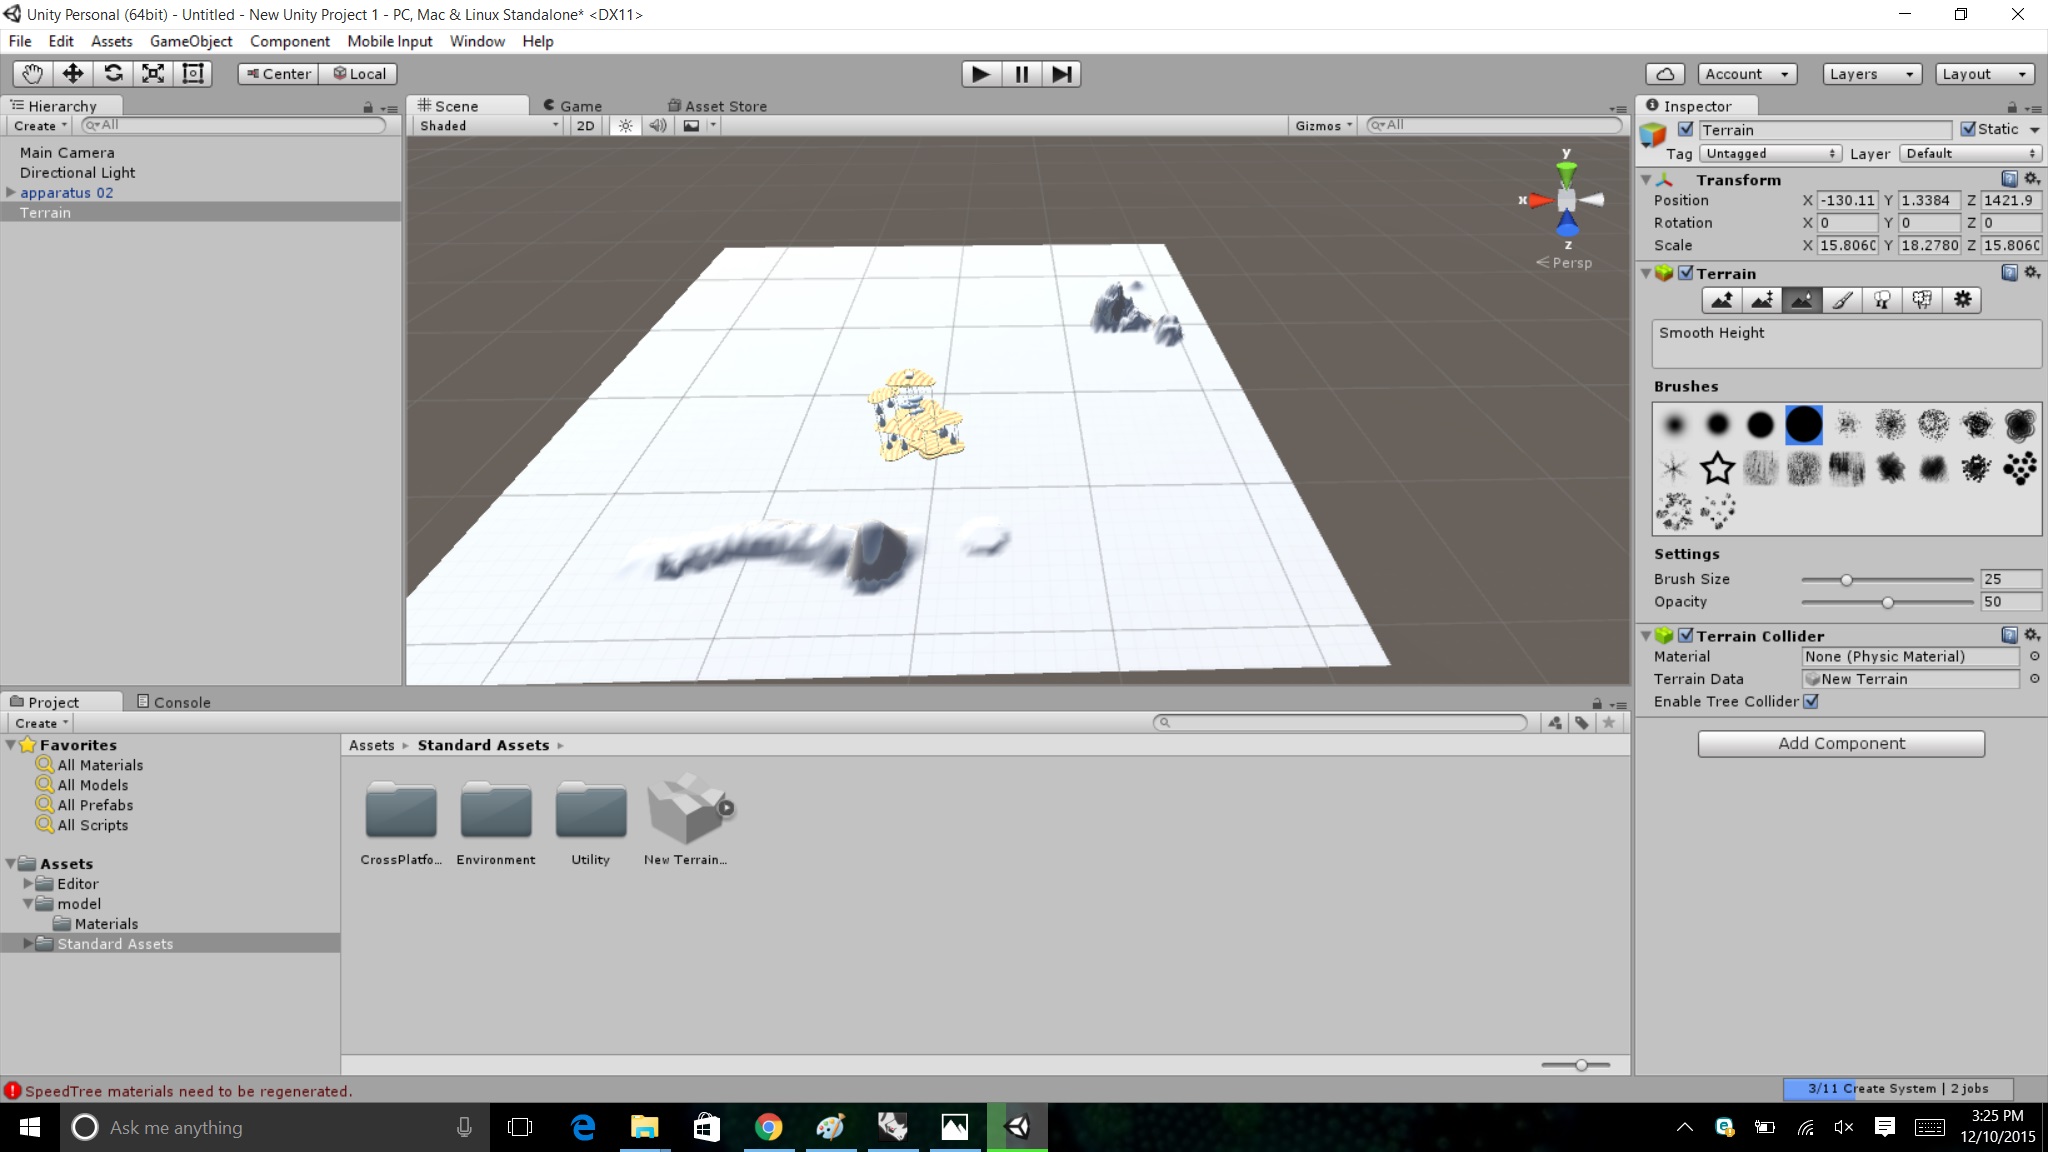This screenshot has height=1152, width=2048.
Task: Expand the apparatus 02 hierarchy item
Action: (12, 192)
